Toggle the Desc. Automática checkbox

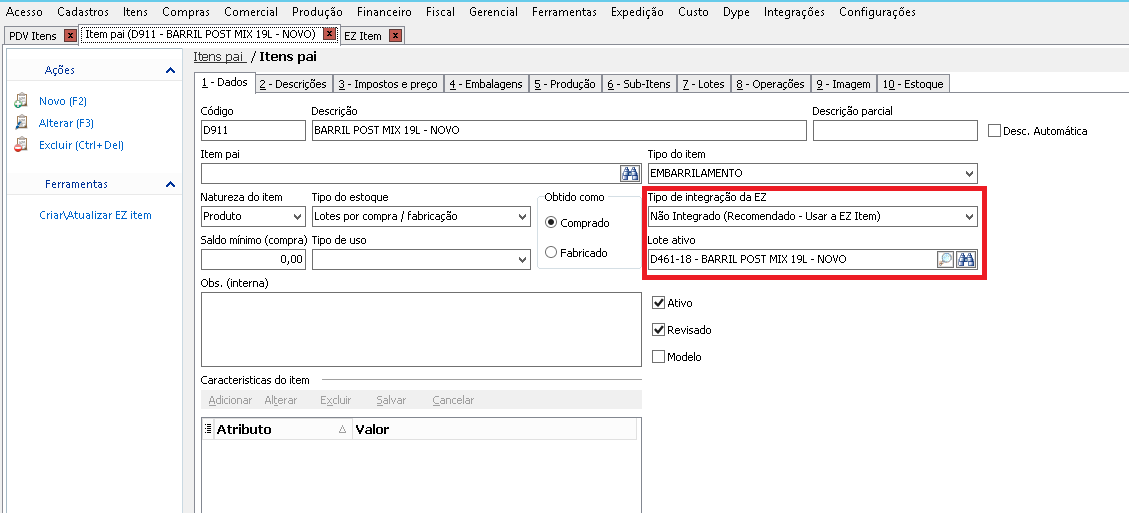pyautogui.click(x=994, y=130)
